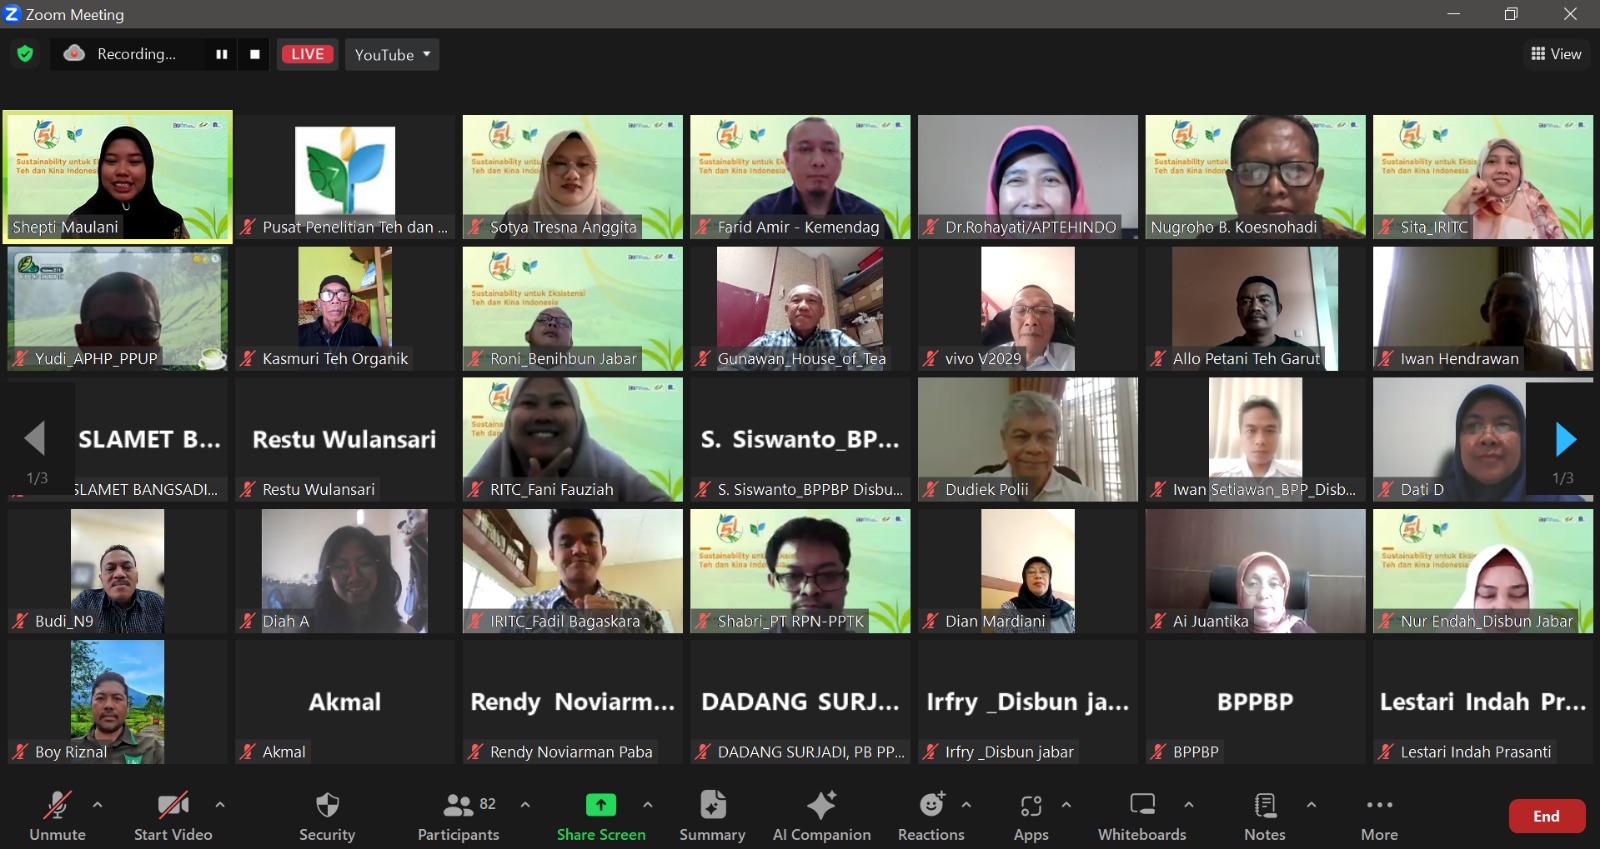Launch AI Companion
The height and width of the screenshot is (849, 1600).
(821, 816)
